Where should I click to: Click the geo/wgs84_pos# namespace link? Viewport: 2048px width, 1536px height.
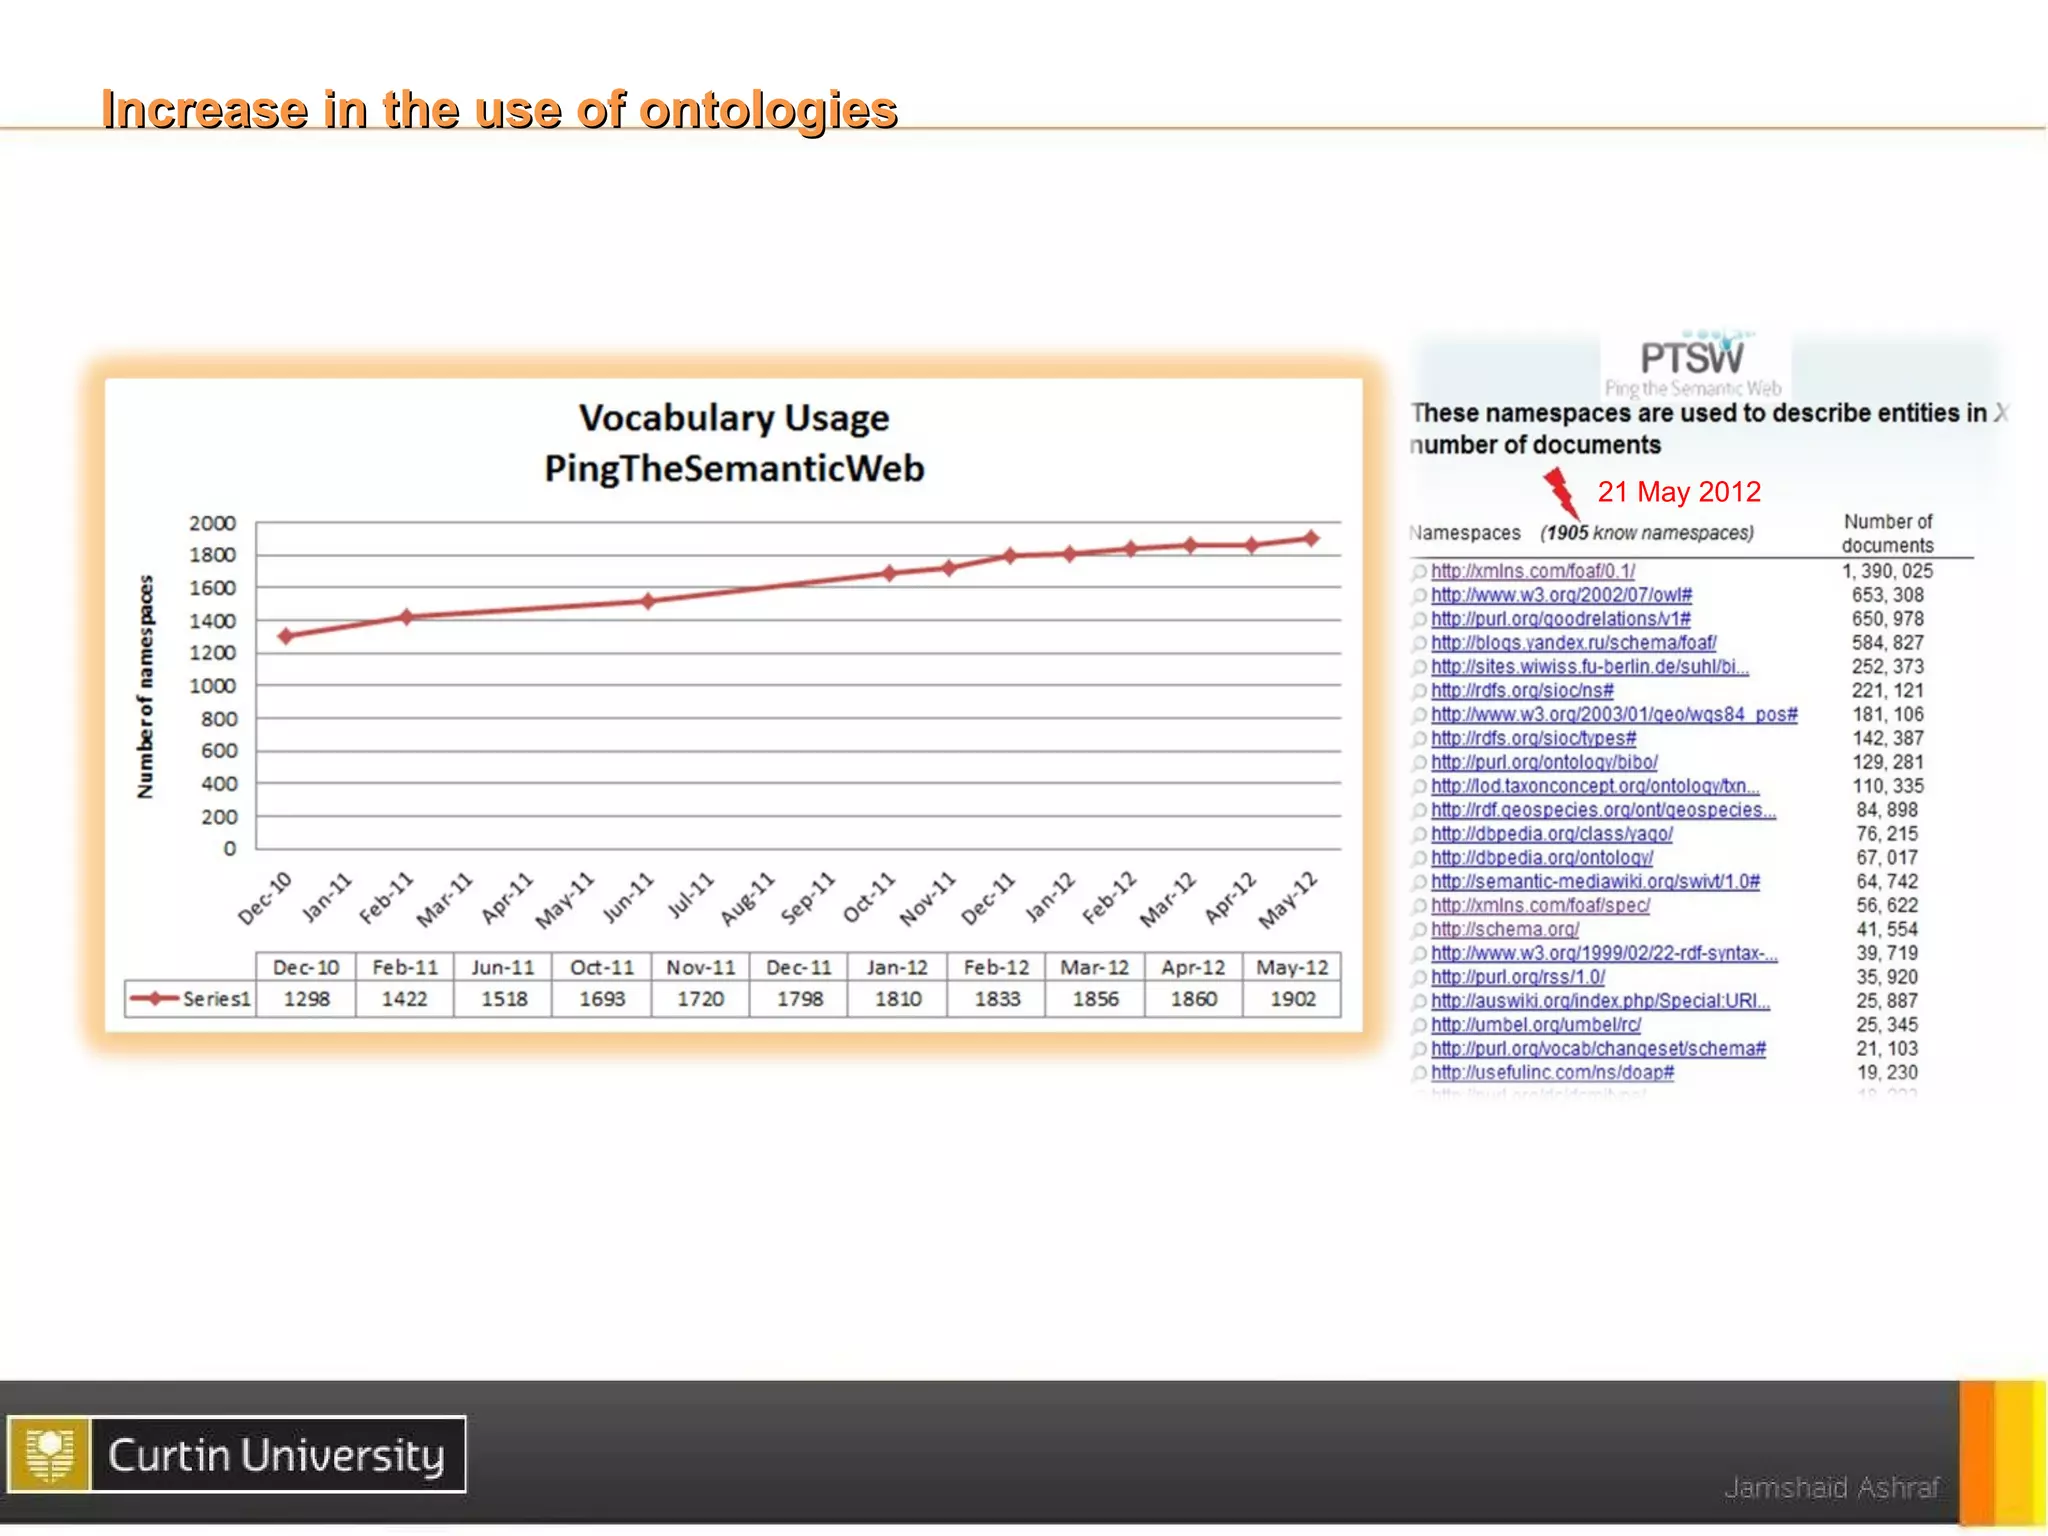[1614, 715]
